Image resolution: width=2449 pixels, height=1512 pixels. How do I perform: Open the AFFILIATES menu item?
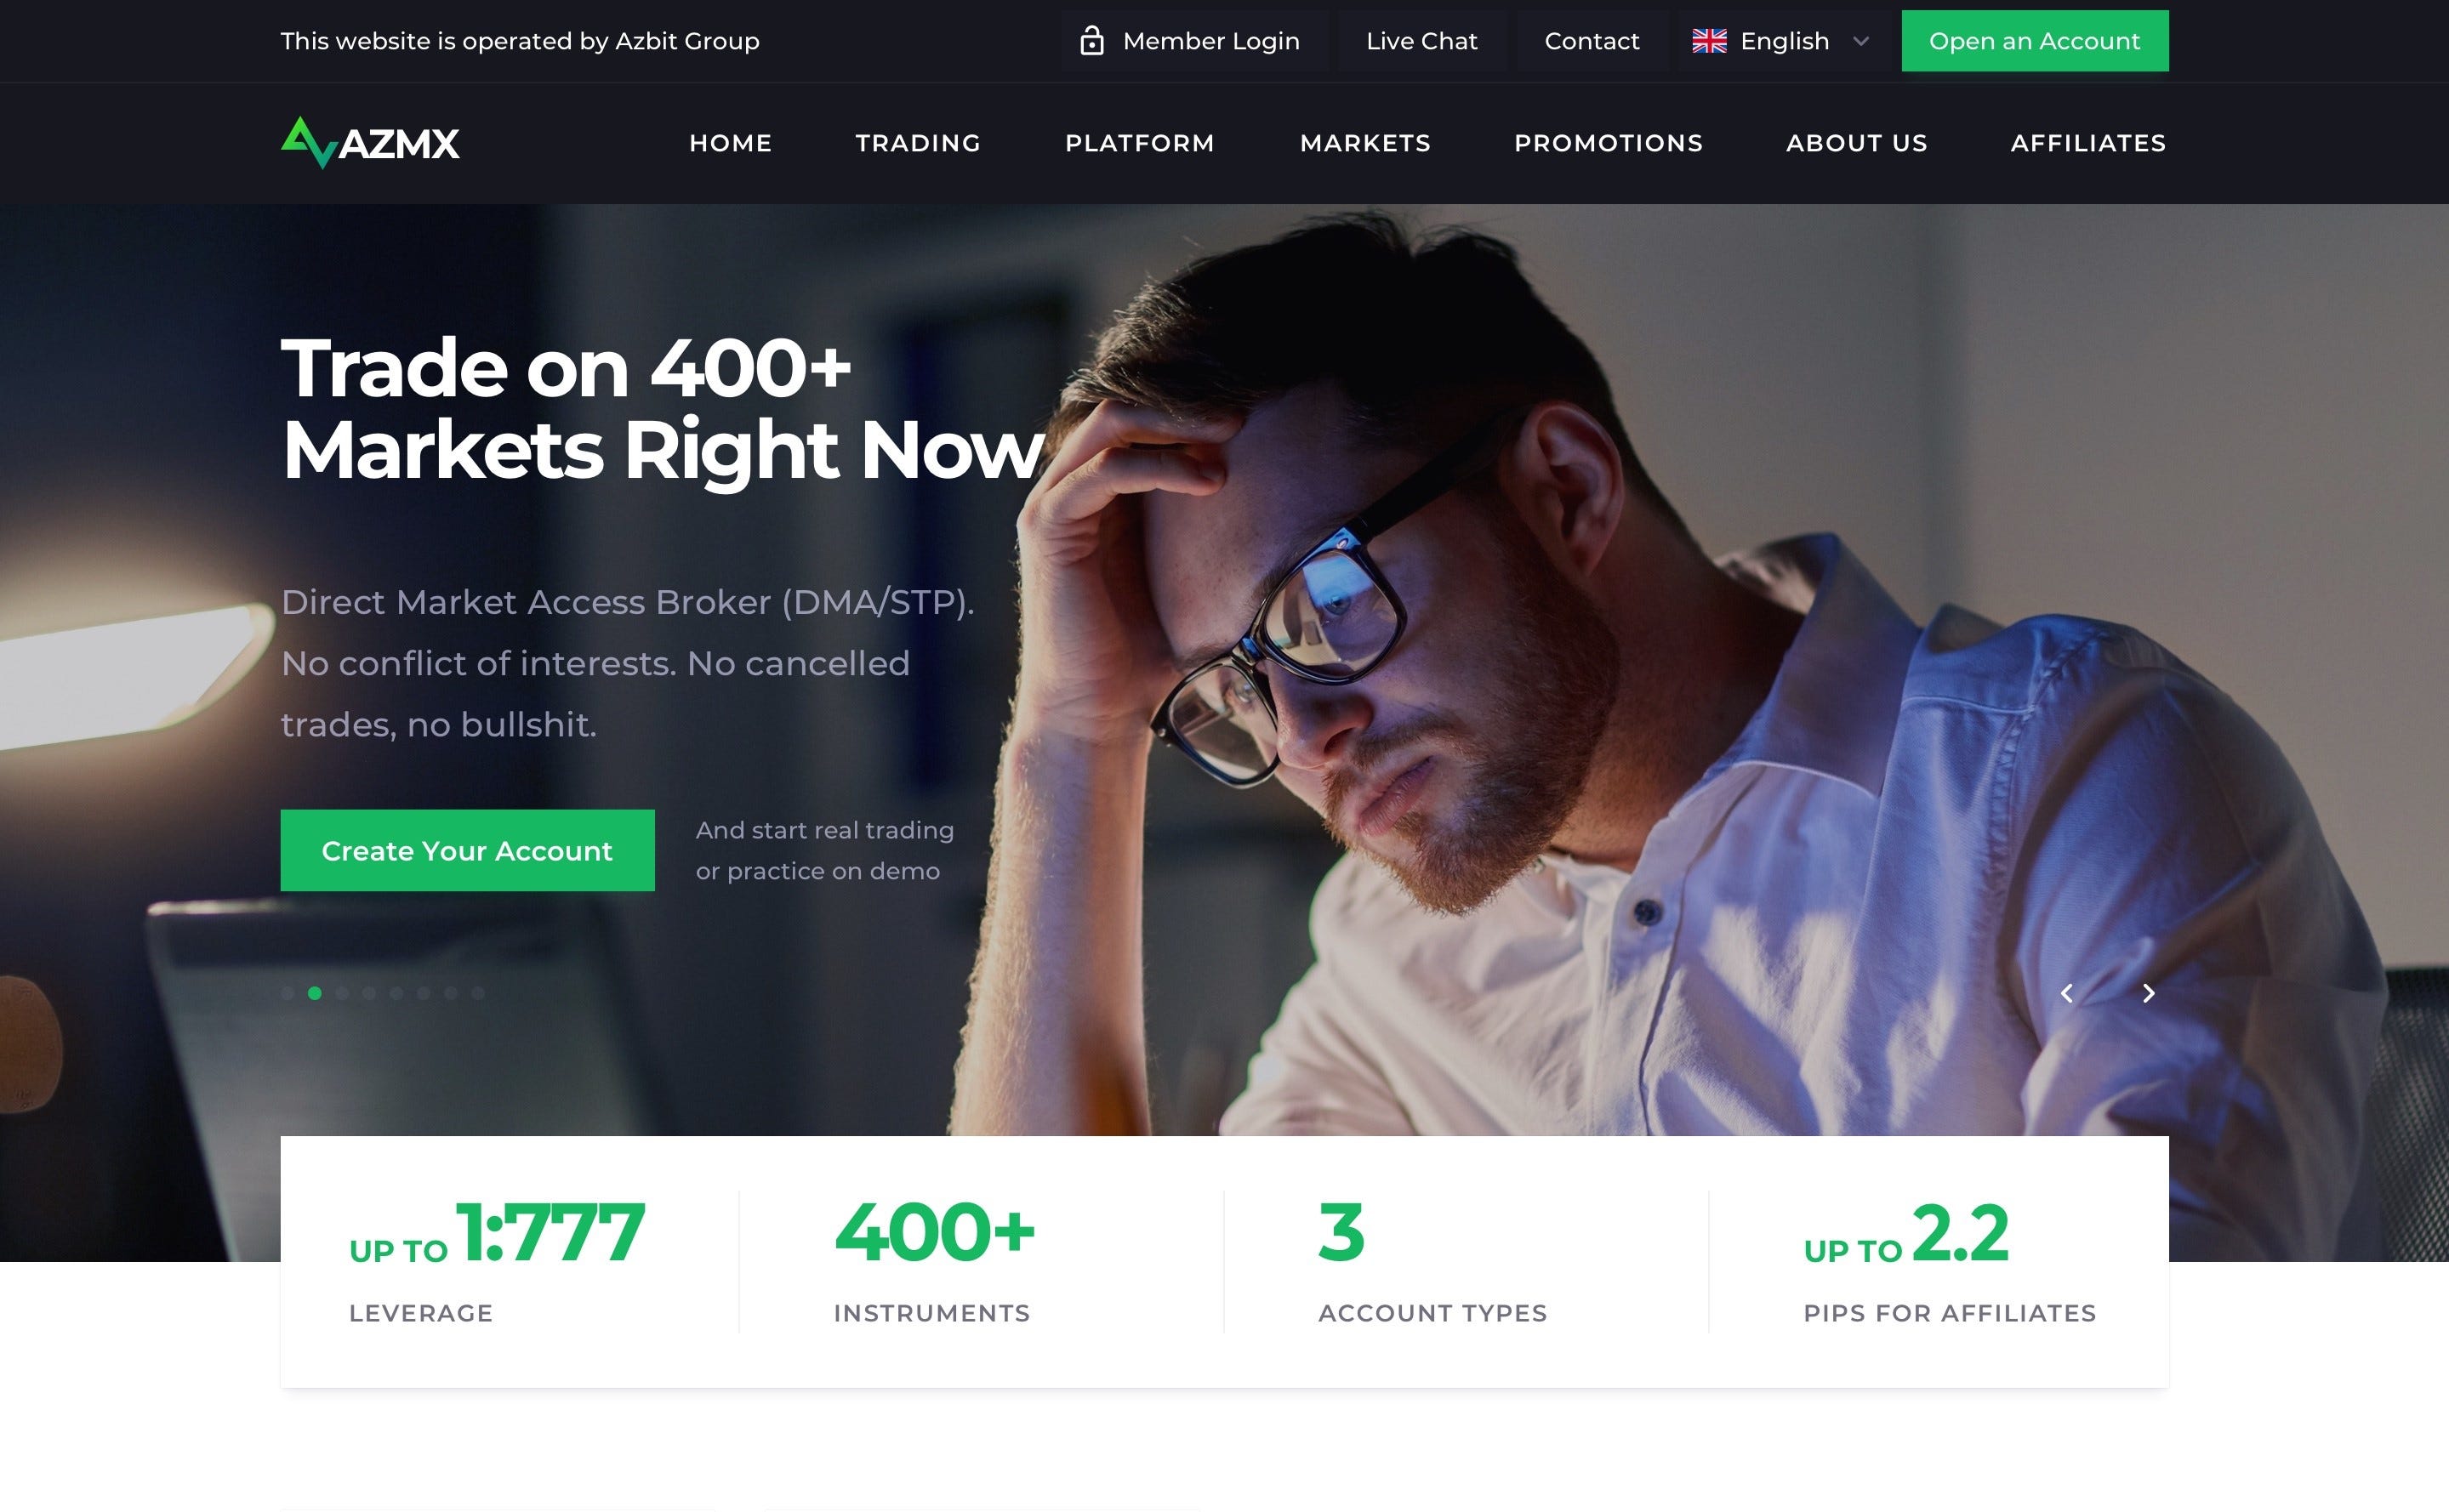point(2088,143)
